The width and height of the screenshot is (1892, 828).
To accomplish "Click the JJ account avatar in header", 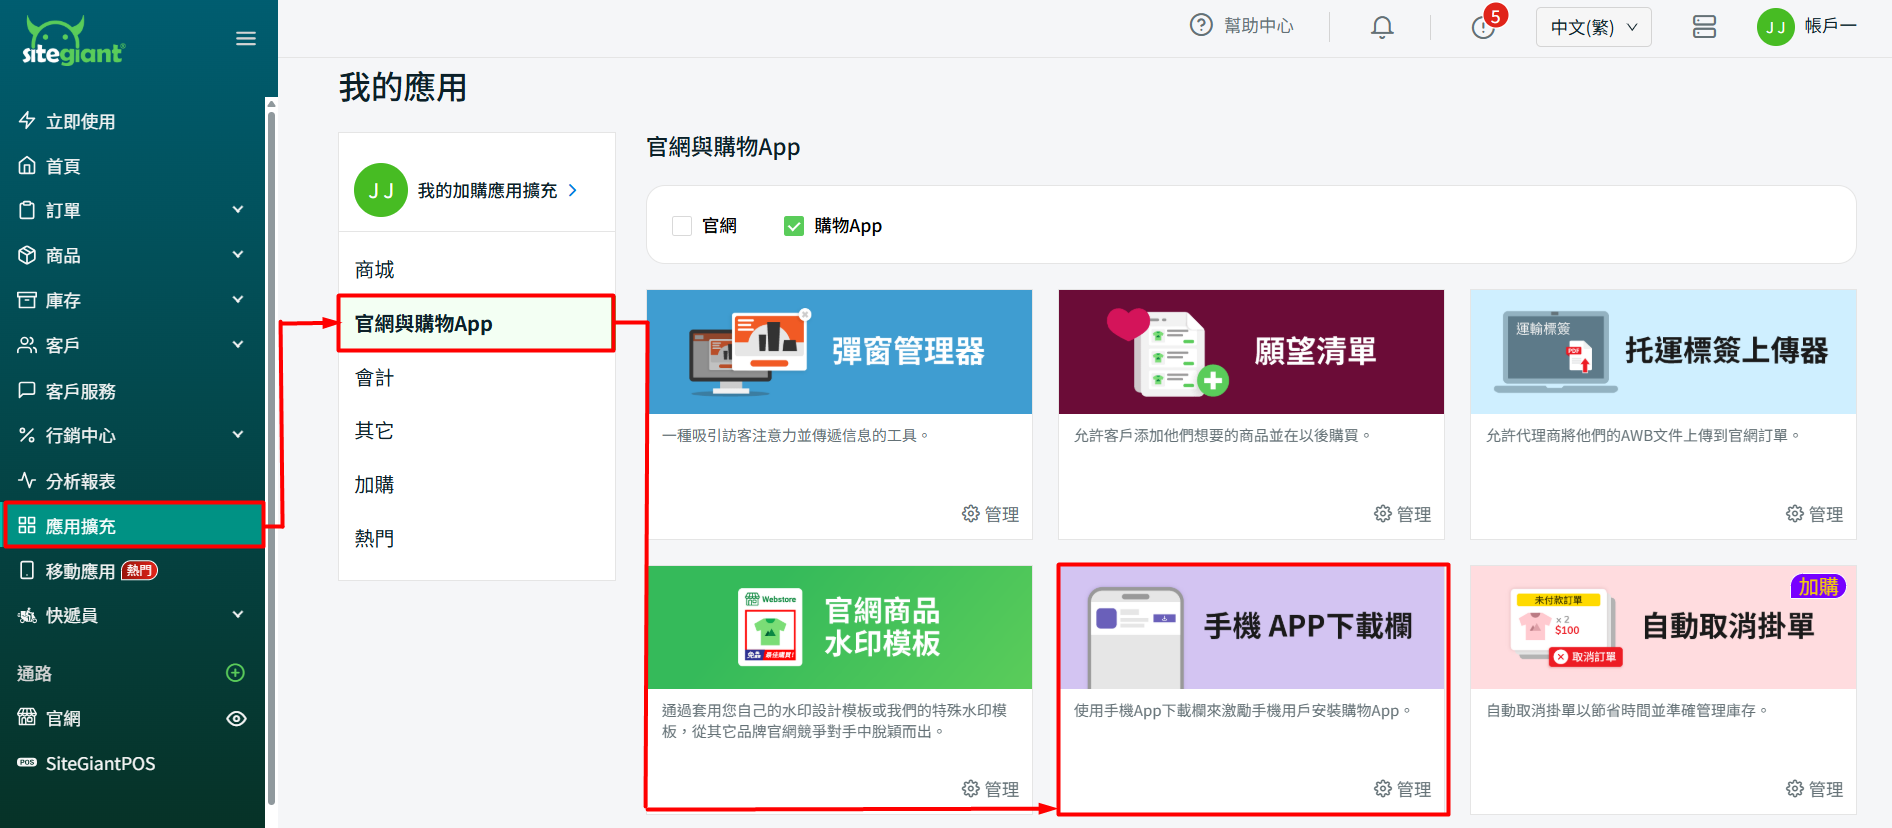I will point(1775,27).
